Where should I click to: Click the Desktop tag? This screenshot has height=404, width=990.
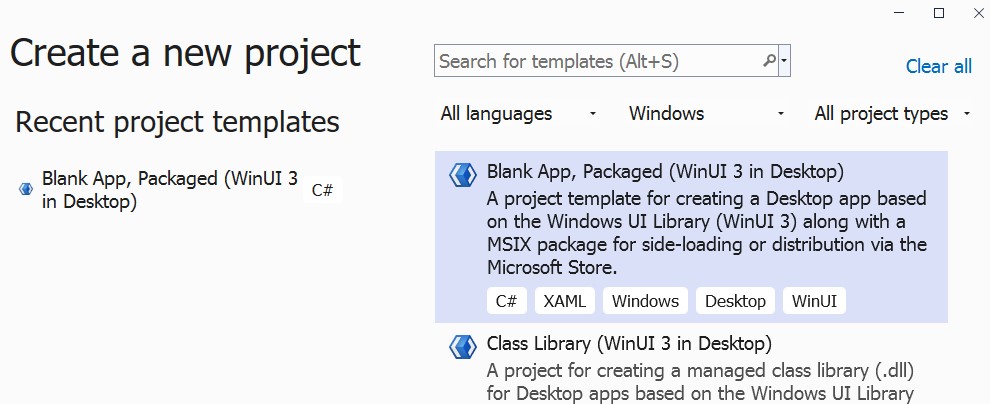coord(735,301)
